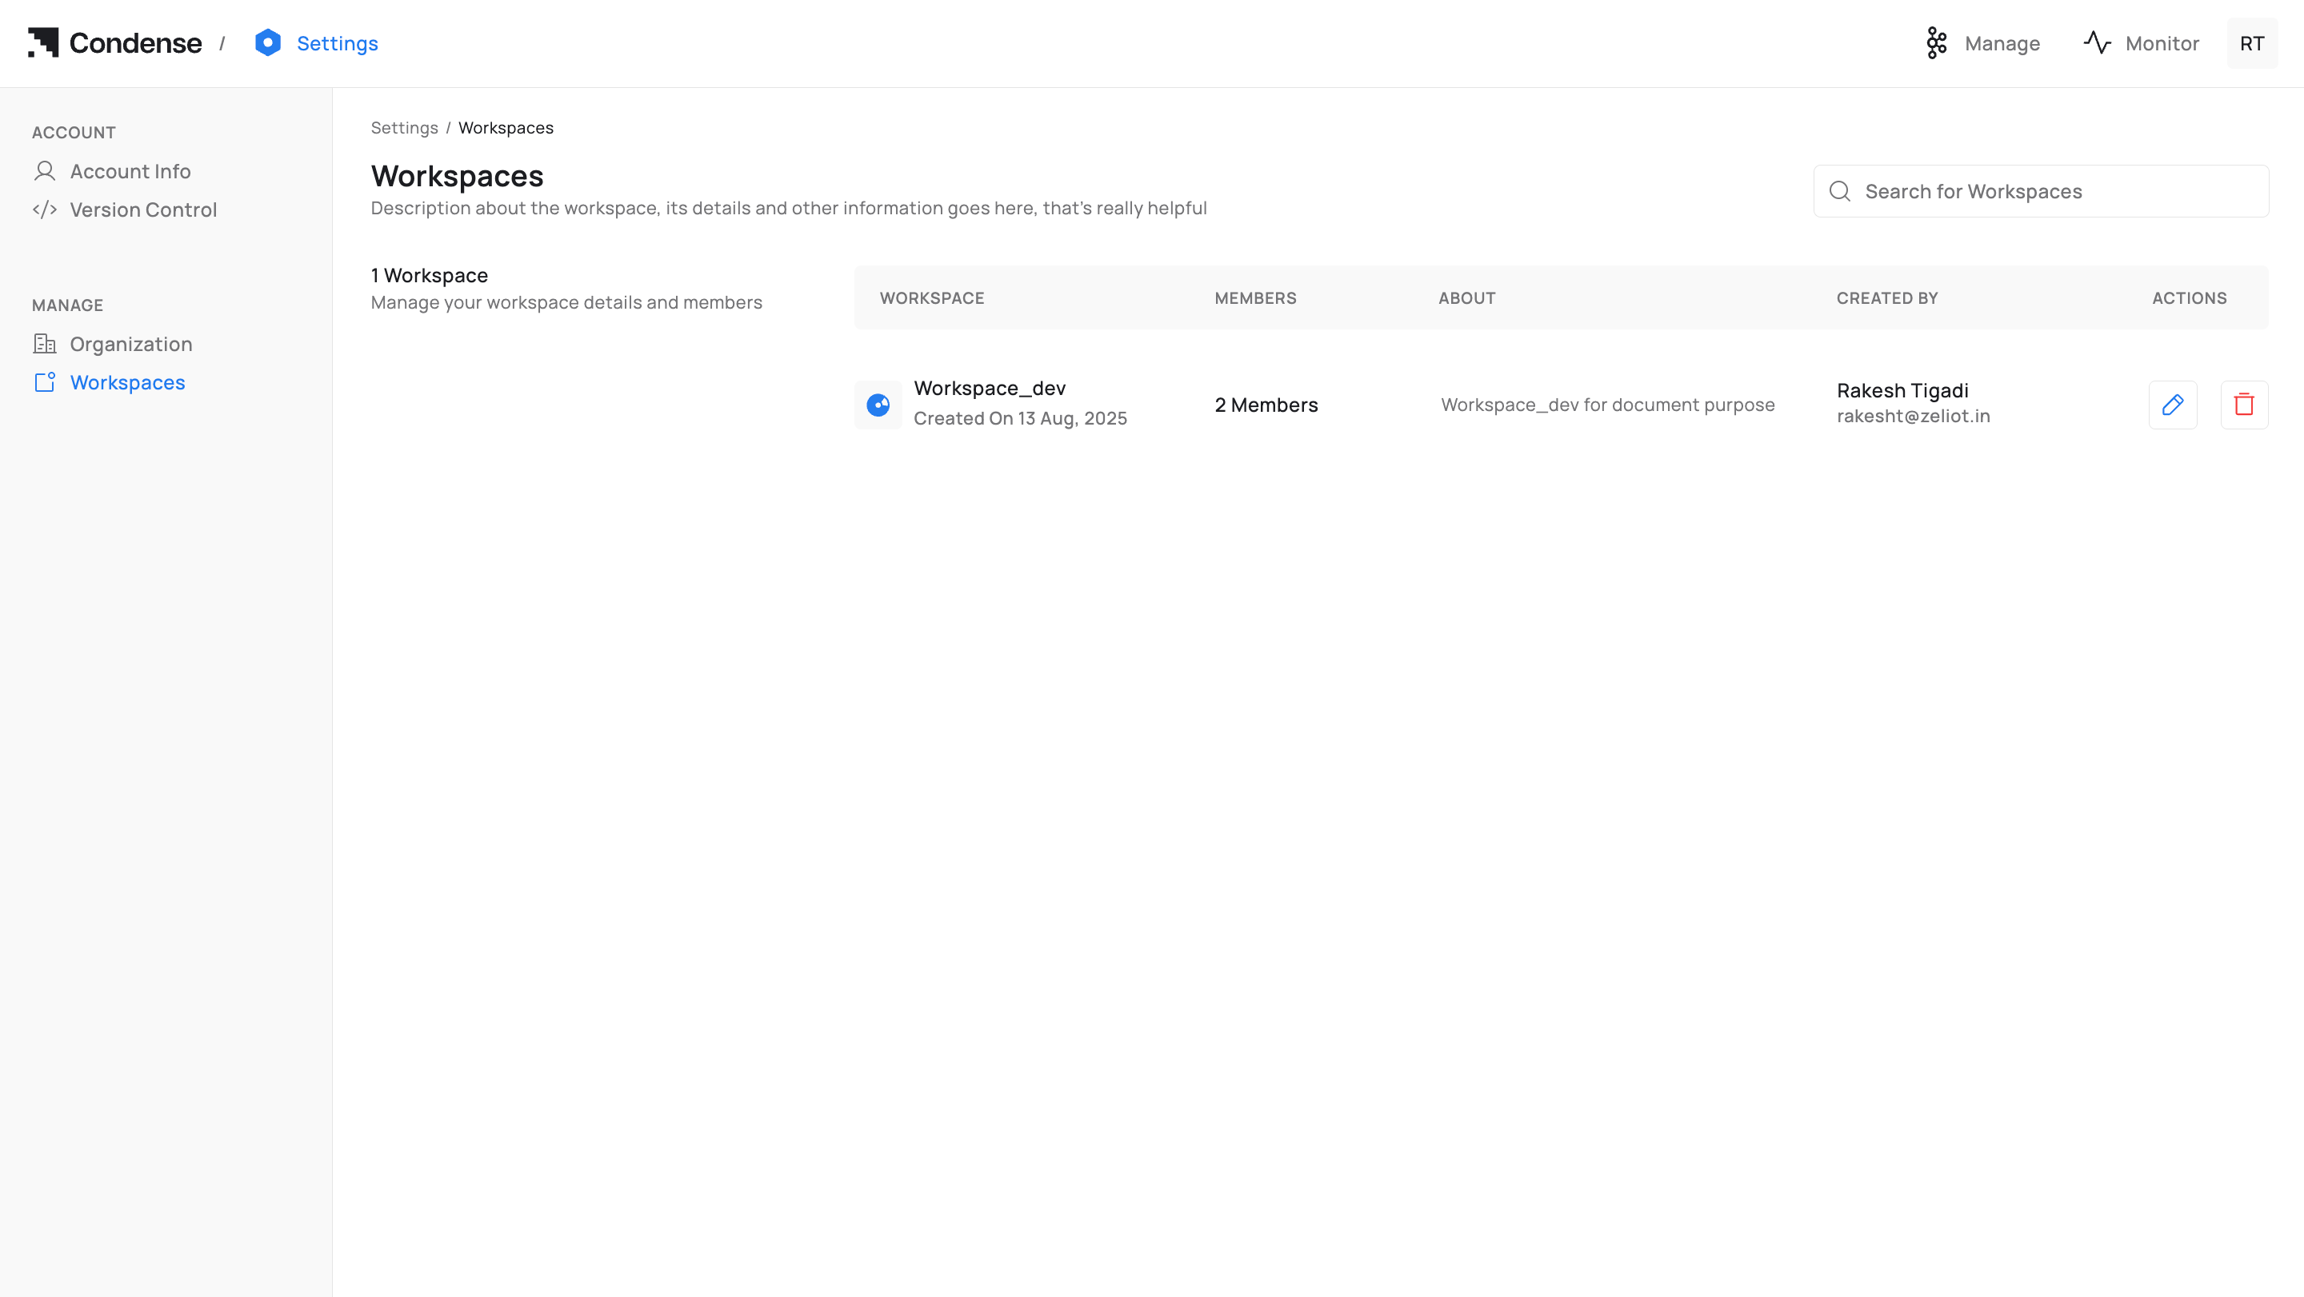Click the Condense logo icon
The height and width of the screenshot is (1297, 2304).
tap(43, 43)
